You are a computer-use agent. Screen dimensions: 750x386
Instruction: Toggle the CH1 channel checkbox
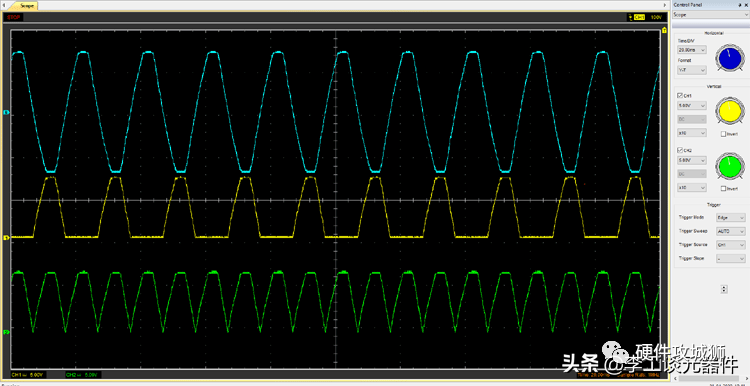coord(680,96)
